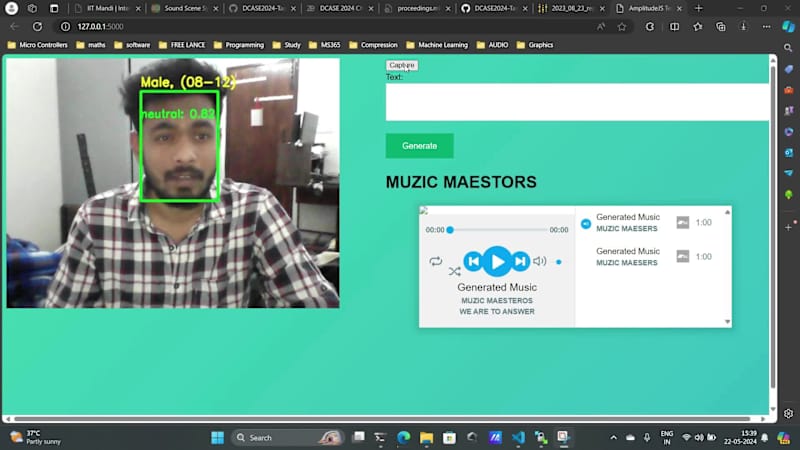800x450 pixels.
Task: Open the Microsoft Store from the taskbar
Action: tap(449, 438)
